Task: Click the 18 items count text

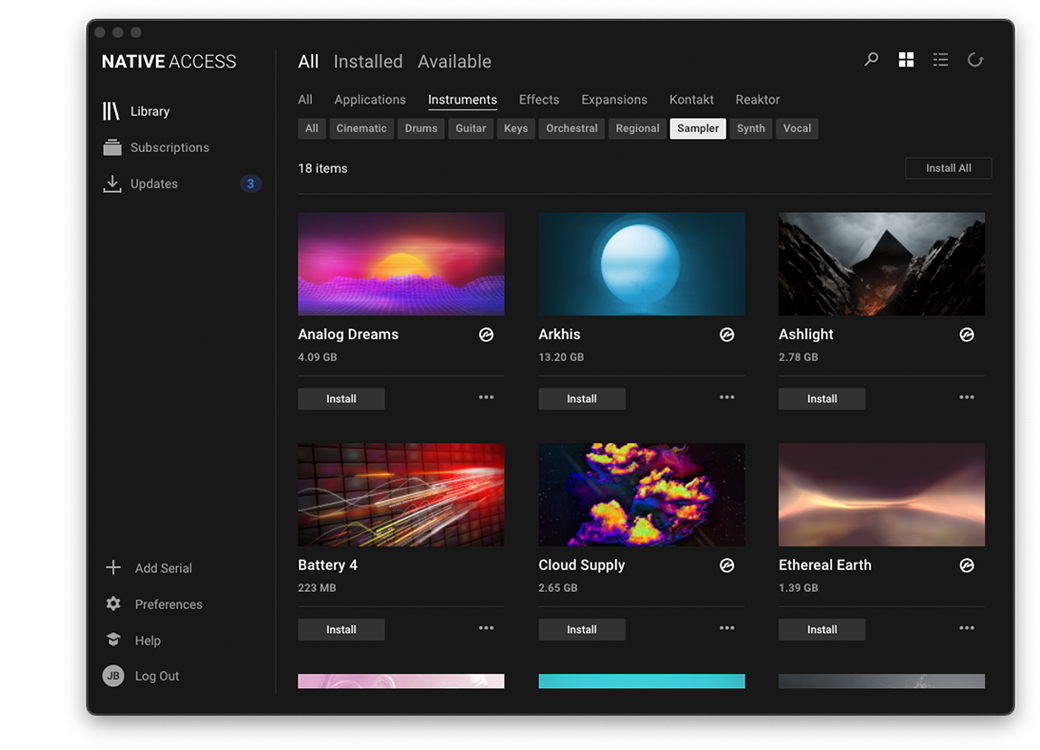Action: pos(323,168)
